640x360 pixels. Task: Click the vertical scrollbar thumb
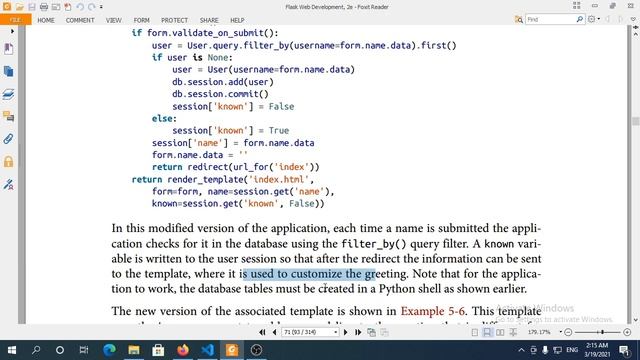636,121
